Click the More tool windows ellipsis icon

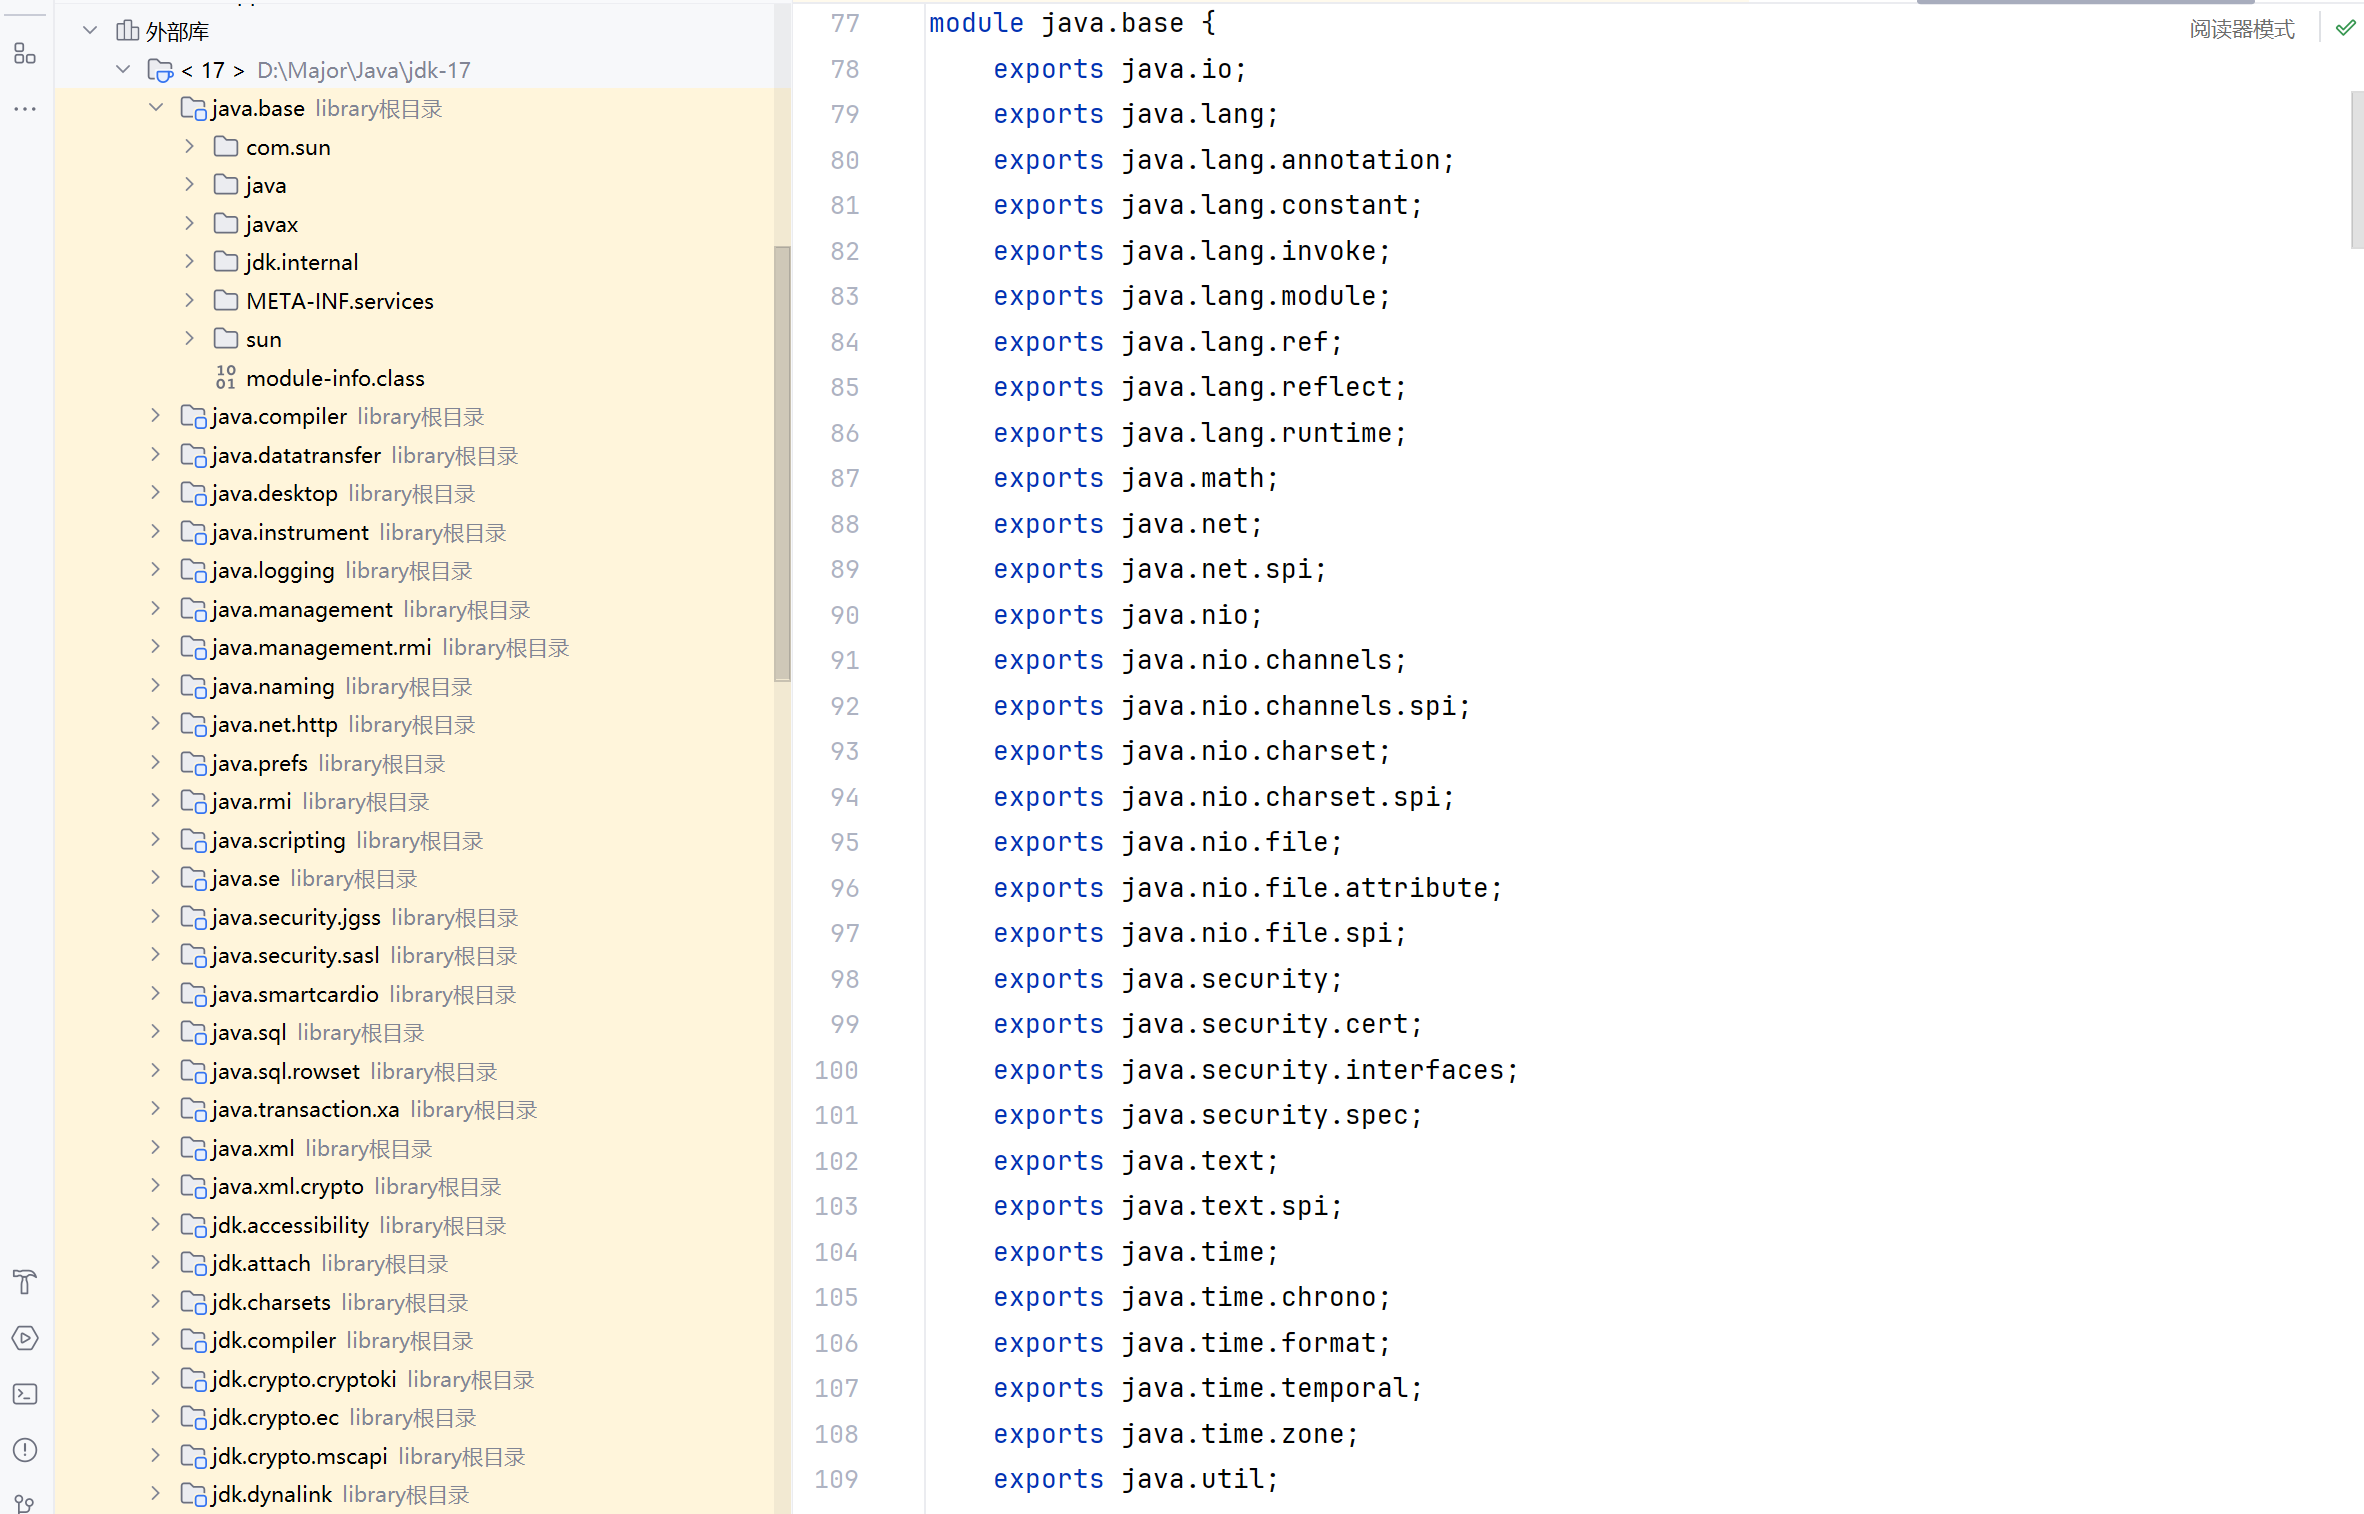tap(25, 108)
